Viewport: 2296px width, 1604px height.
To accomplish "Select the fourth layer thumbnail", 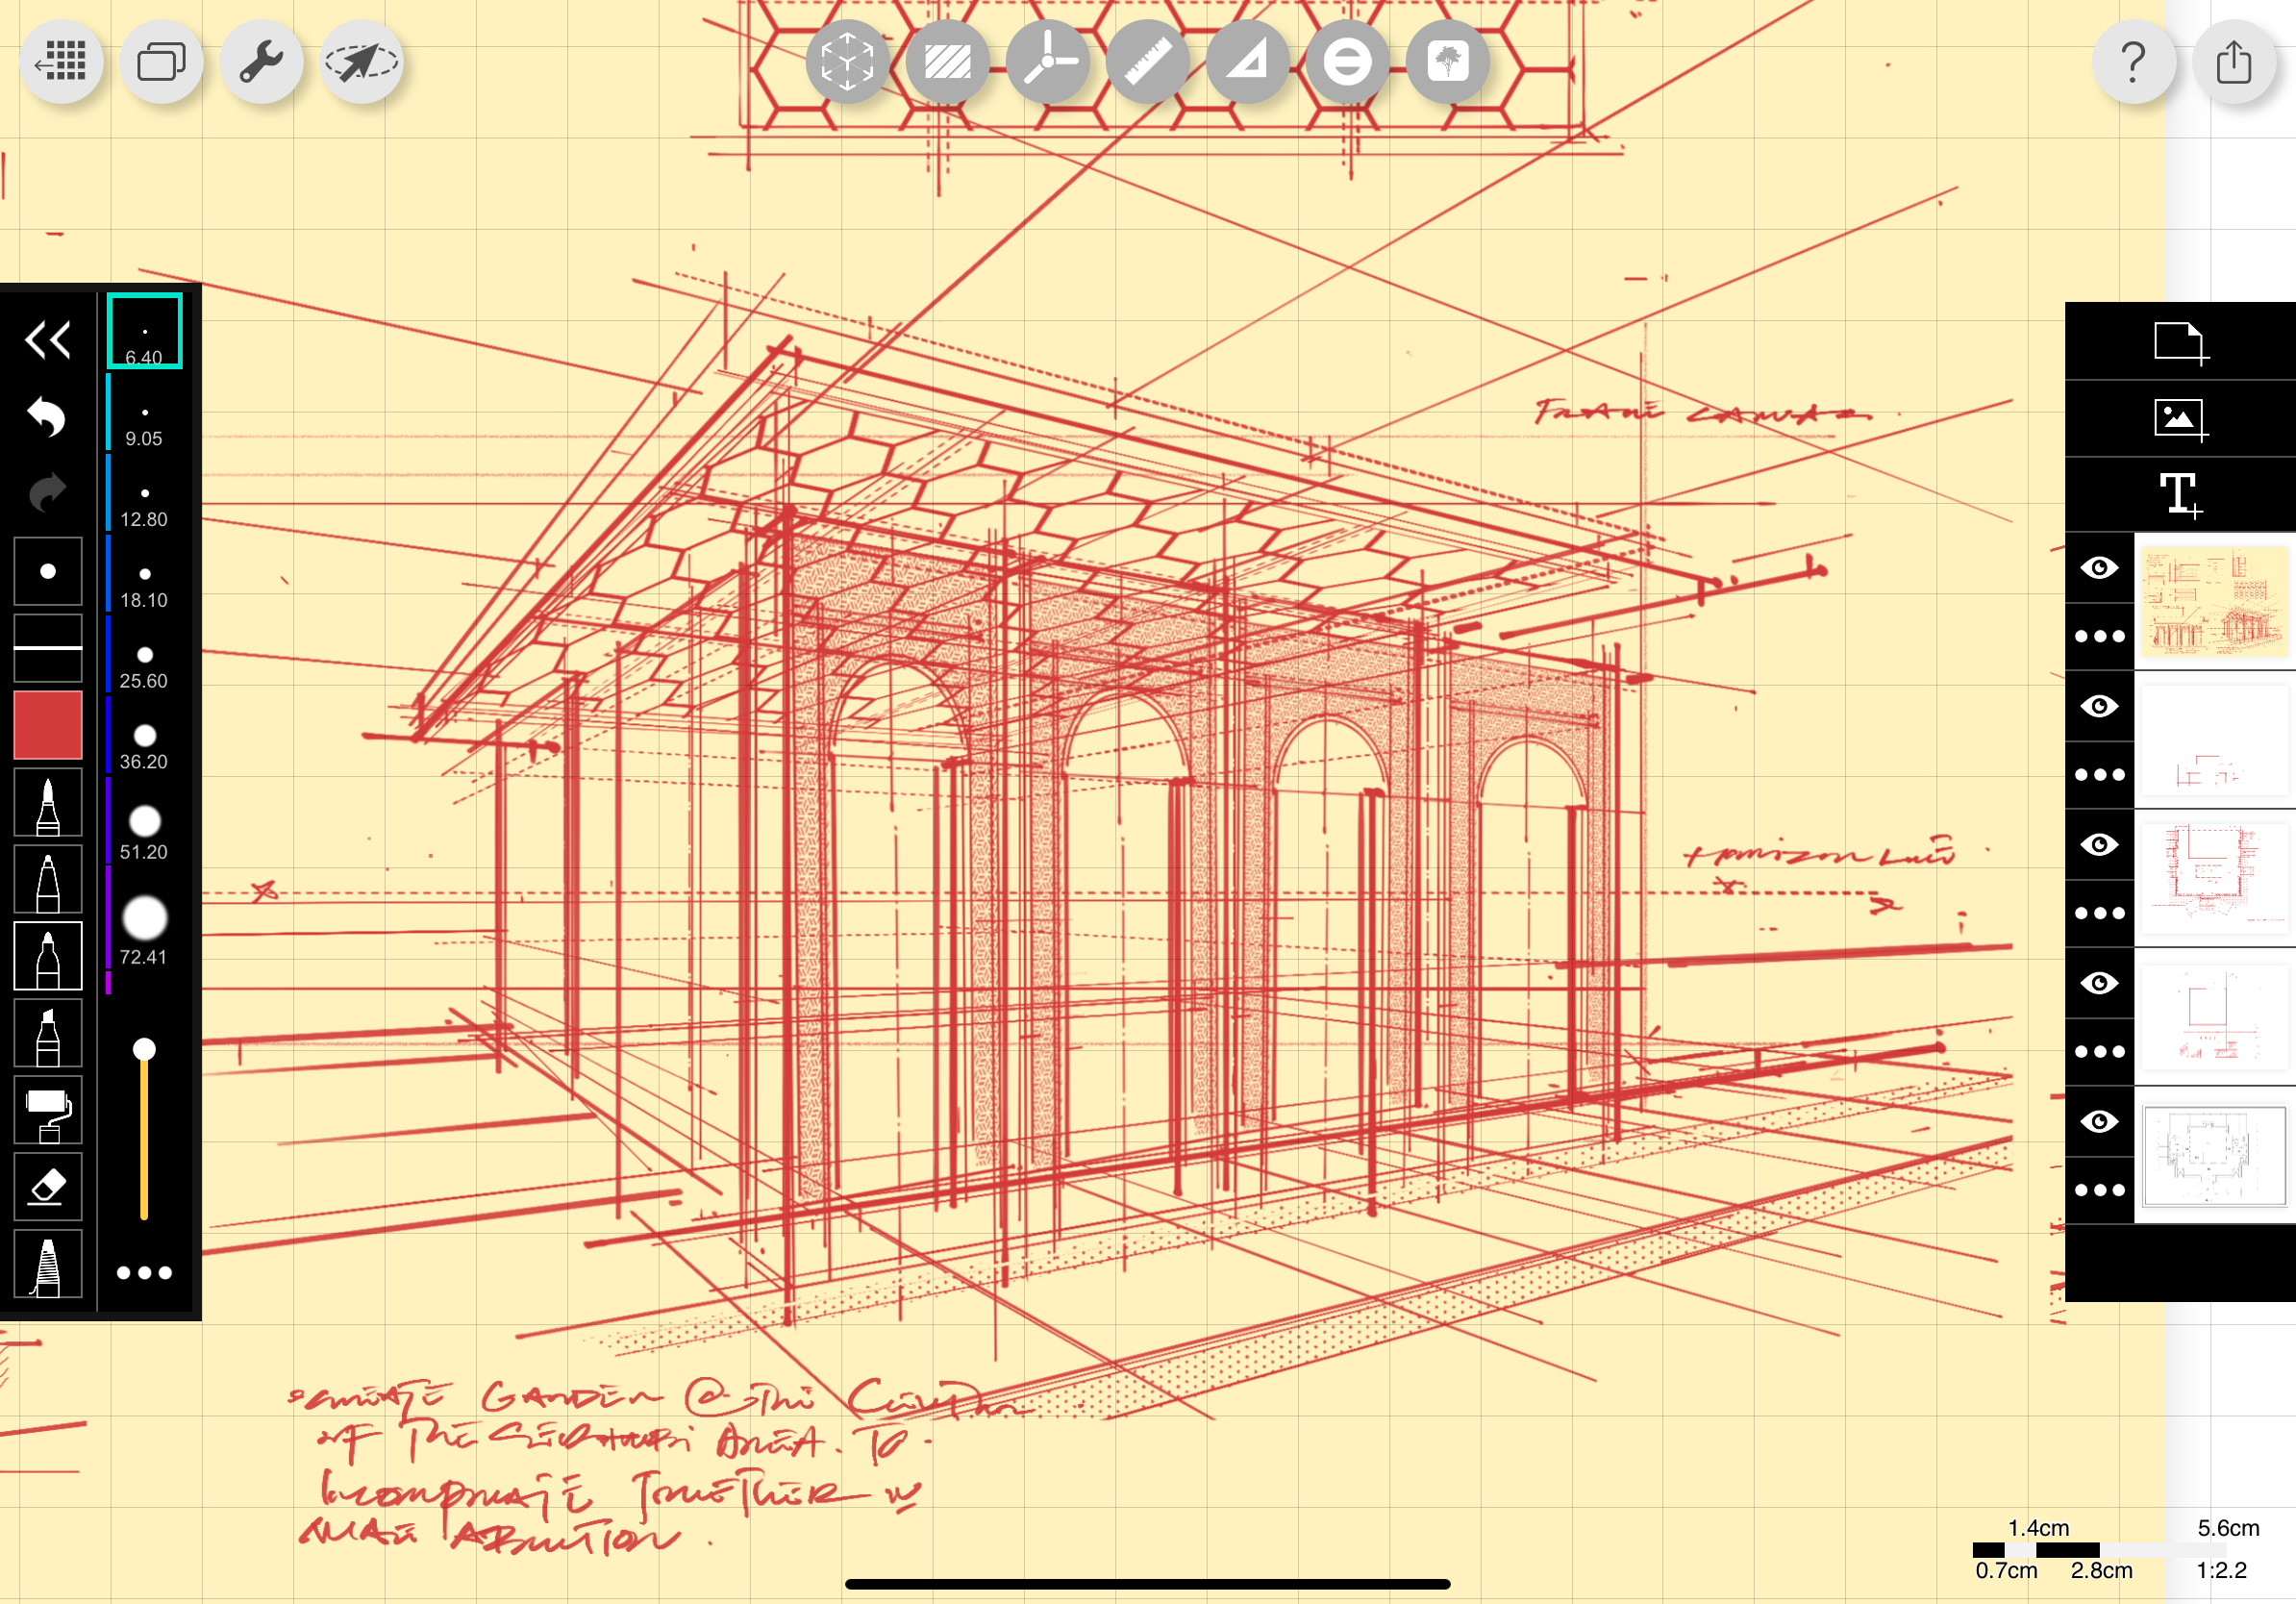I will (x=2214, y=1016).
